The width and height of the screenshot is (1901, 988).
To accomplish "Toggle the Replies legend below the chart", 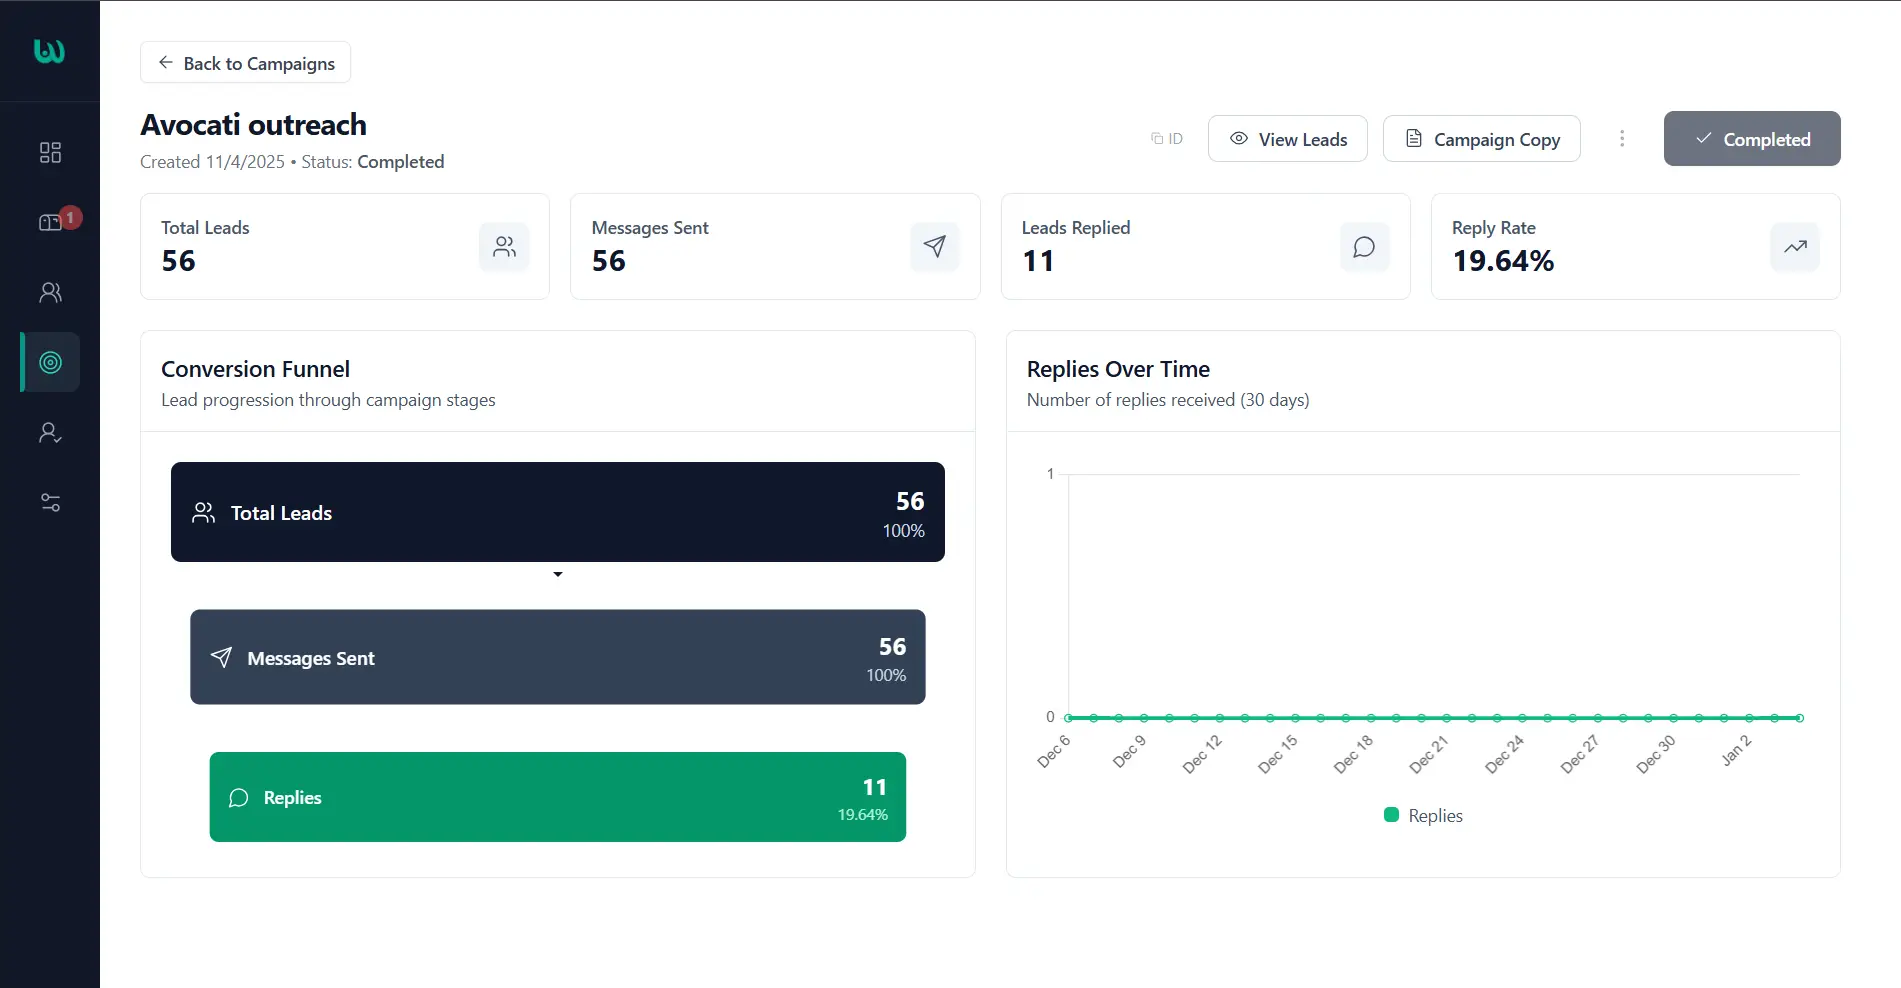I will [x=1421, y=815].
